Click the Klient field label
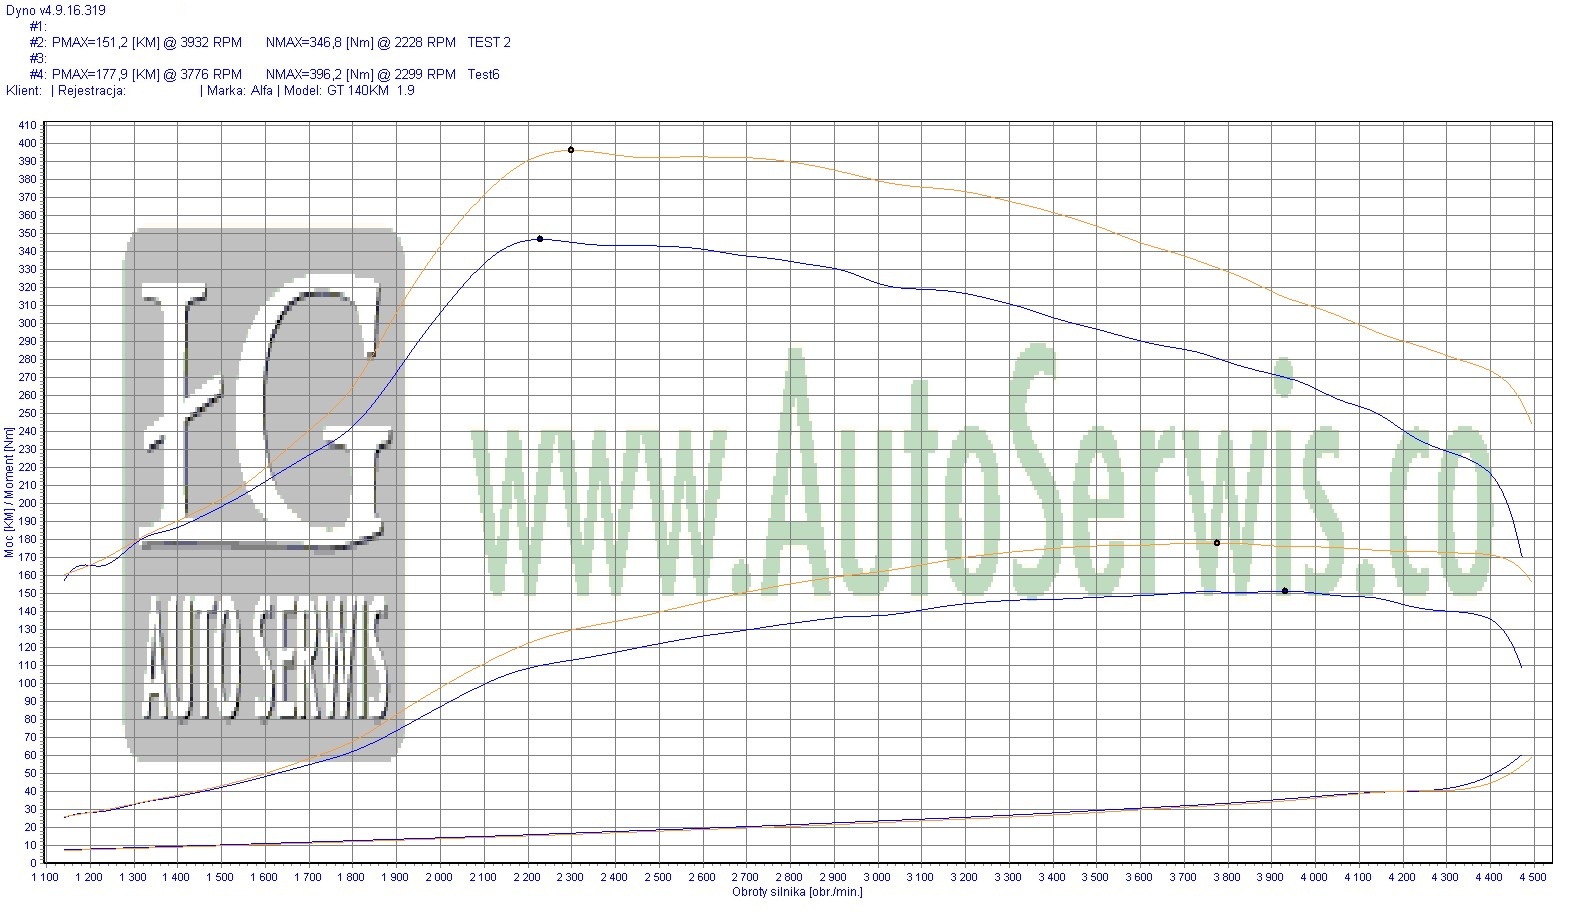The height and width of the screenshot is (918, 1584). click(x=24, y=90)
